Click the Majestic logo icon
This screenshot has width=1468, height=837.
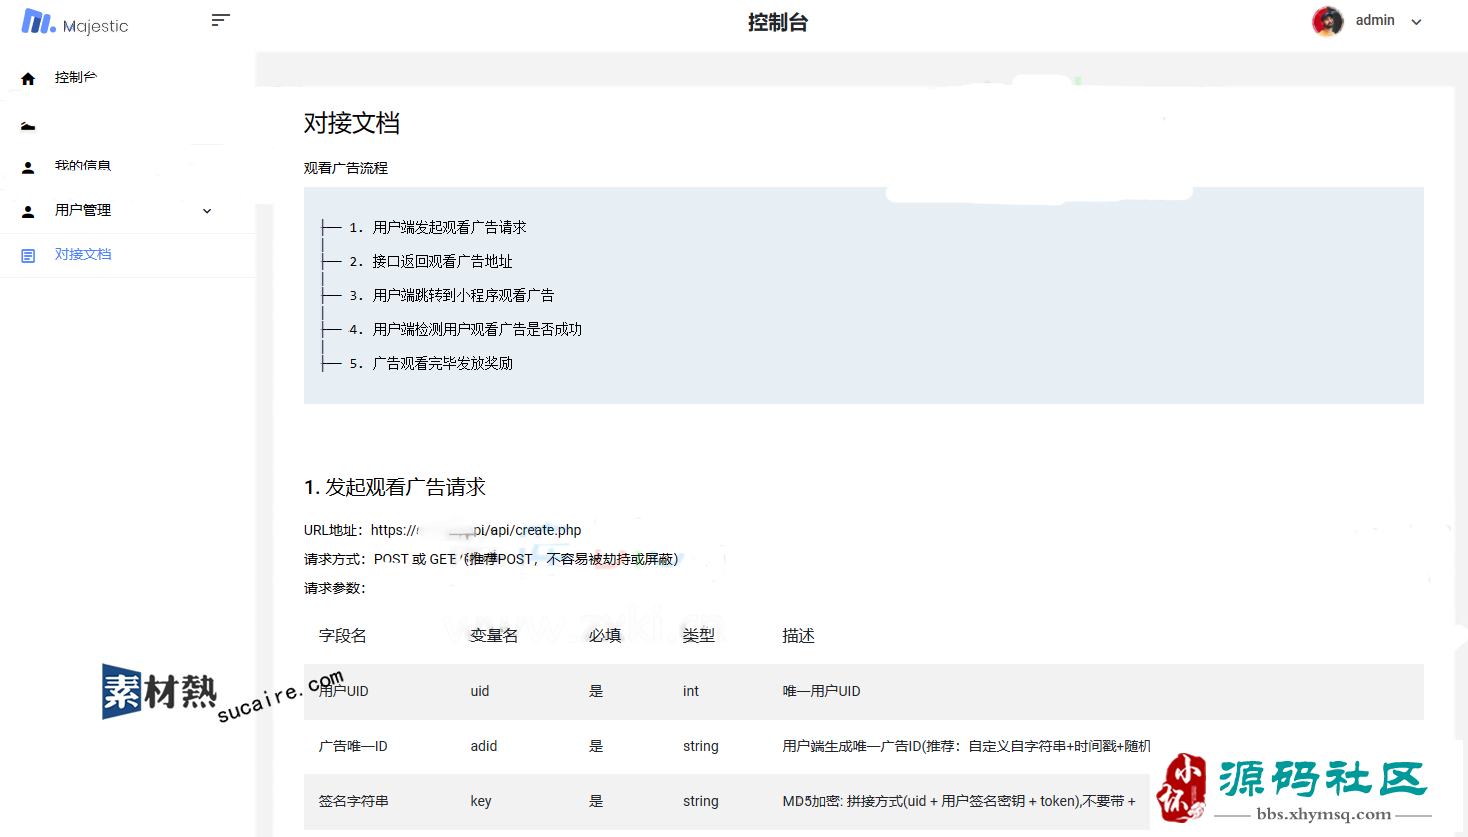pyautogui.click(x=38, y=22)
